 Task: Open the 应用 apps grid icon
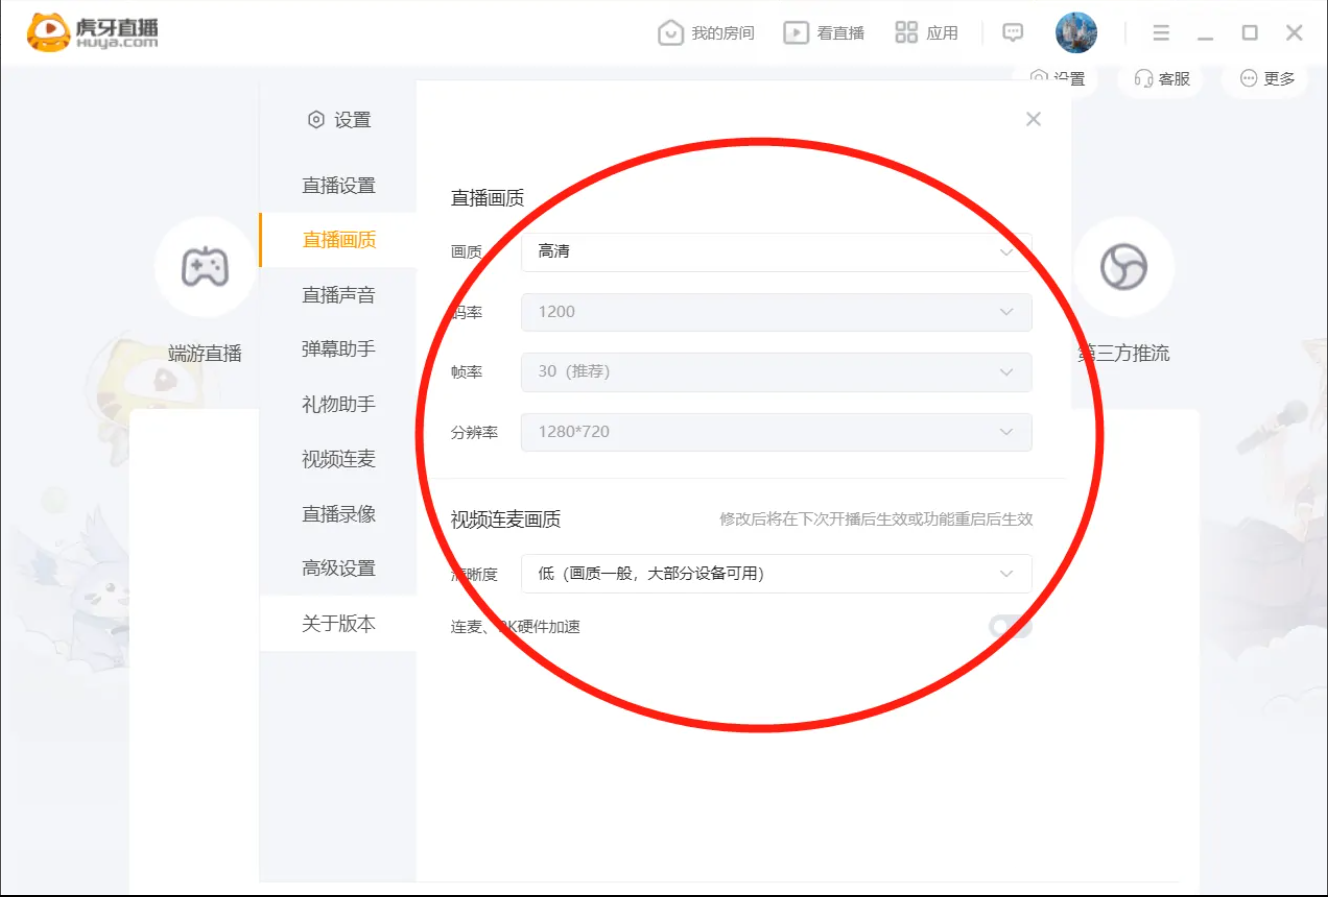[x=907, y=31]
